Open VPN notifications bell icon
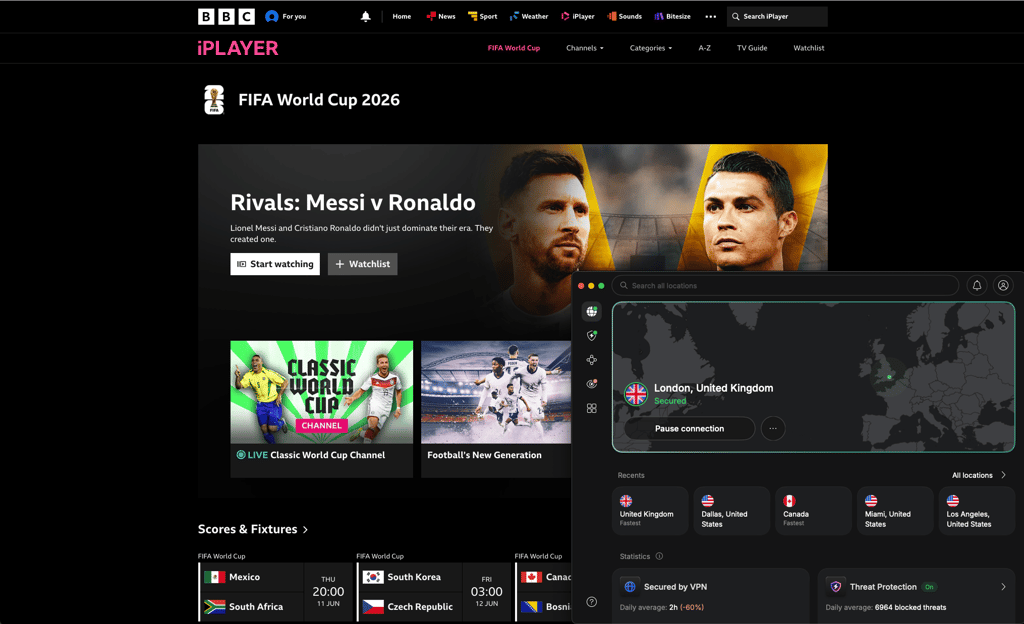The image size is (1024, 624). [x=977, y=285]
